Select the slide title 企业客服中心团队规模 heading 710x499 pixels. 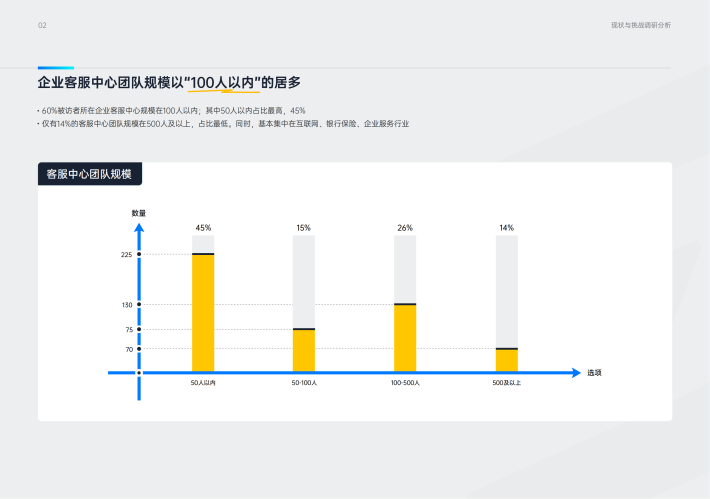169,82
